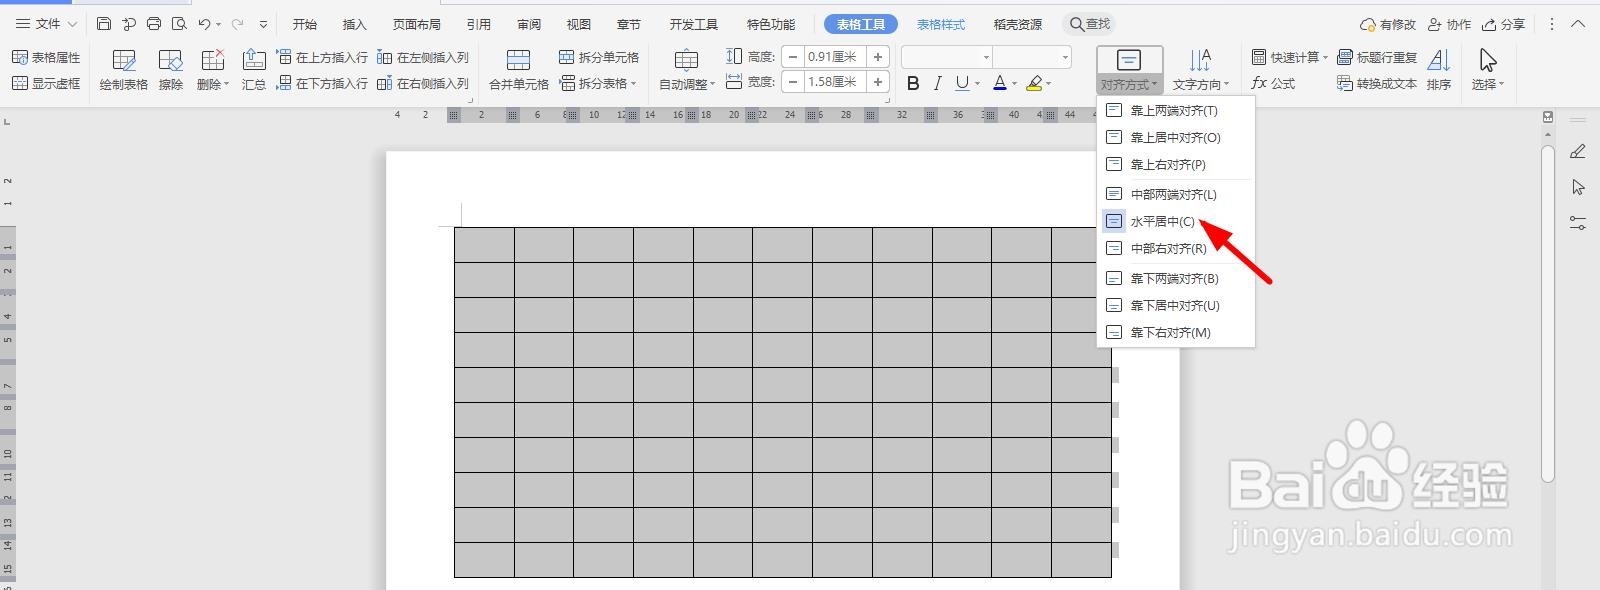Screen dimensions: 1600x590
Task: Click the Search (查找) button
Action: pos(1090,24)
